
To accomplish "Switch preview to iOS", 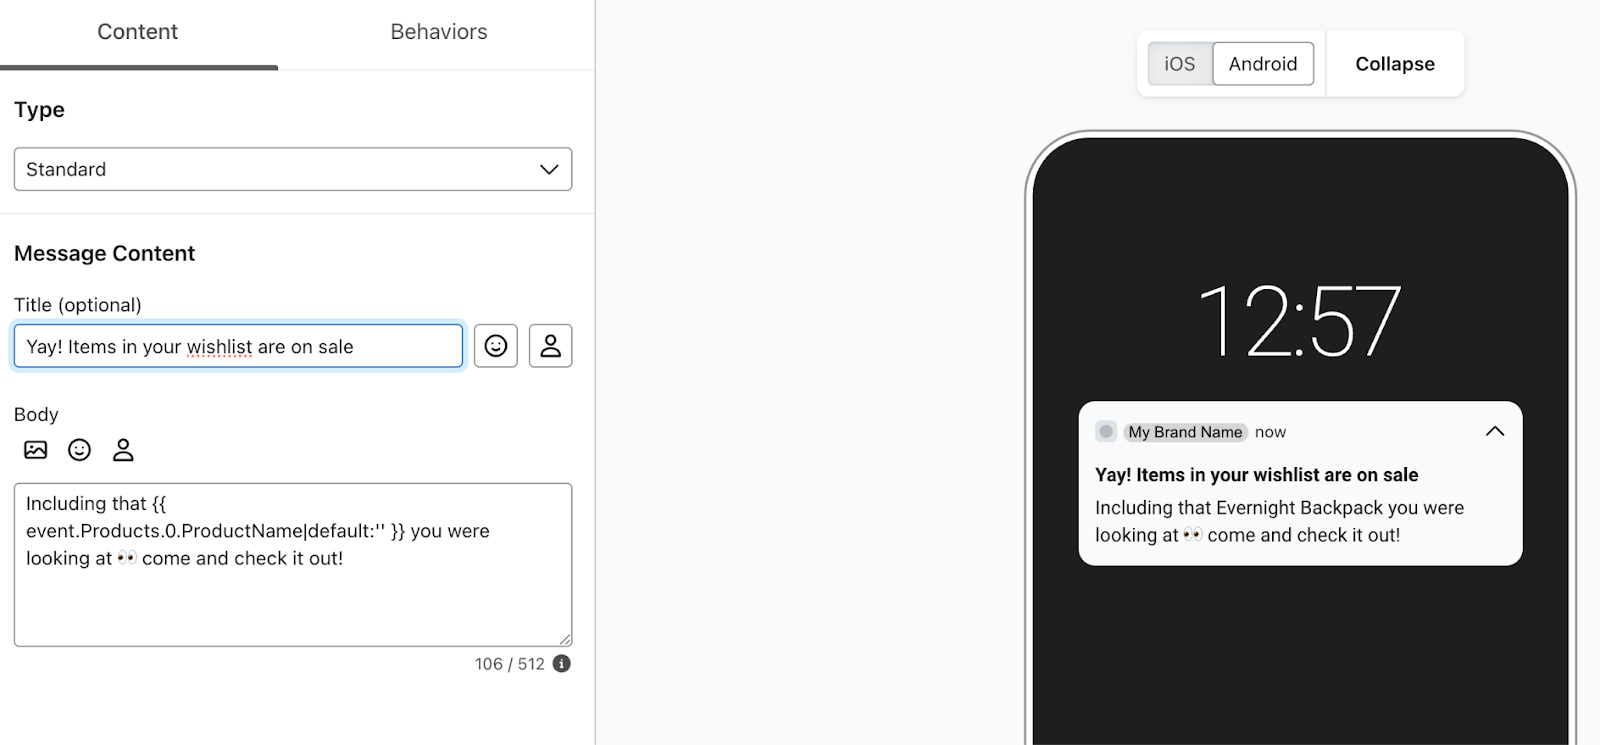I will (1180, 64).
